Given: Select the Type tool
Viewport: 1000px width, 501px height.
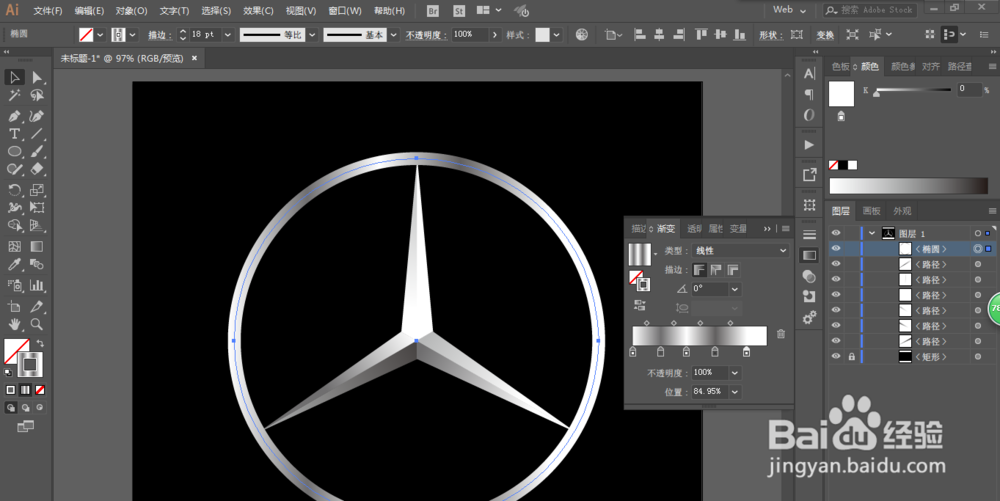Looking at the screenshot, I should click(14, 134).
